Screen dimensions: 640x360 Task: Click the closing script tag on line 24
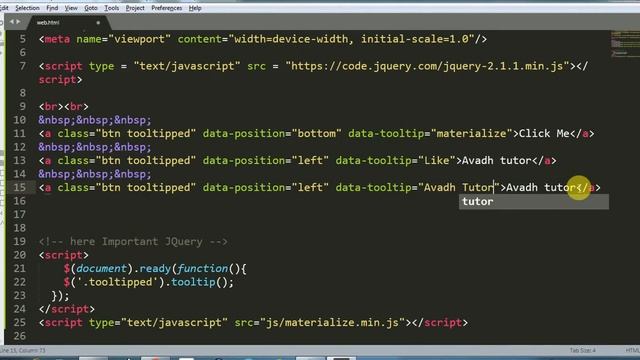pyautogui.click(x=67, y=309)
